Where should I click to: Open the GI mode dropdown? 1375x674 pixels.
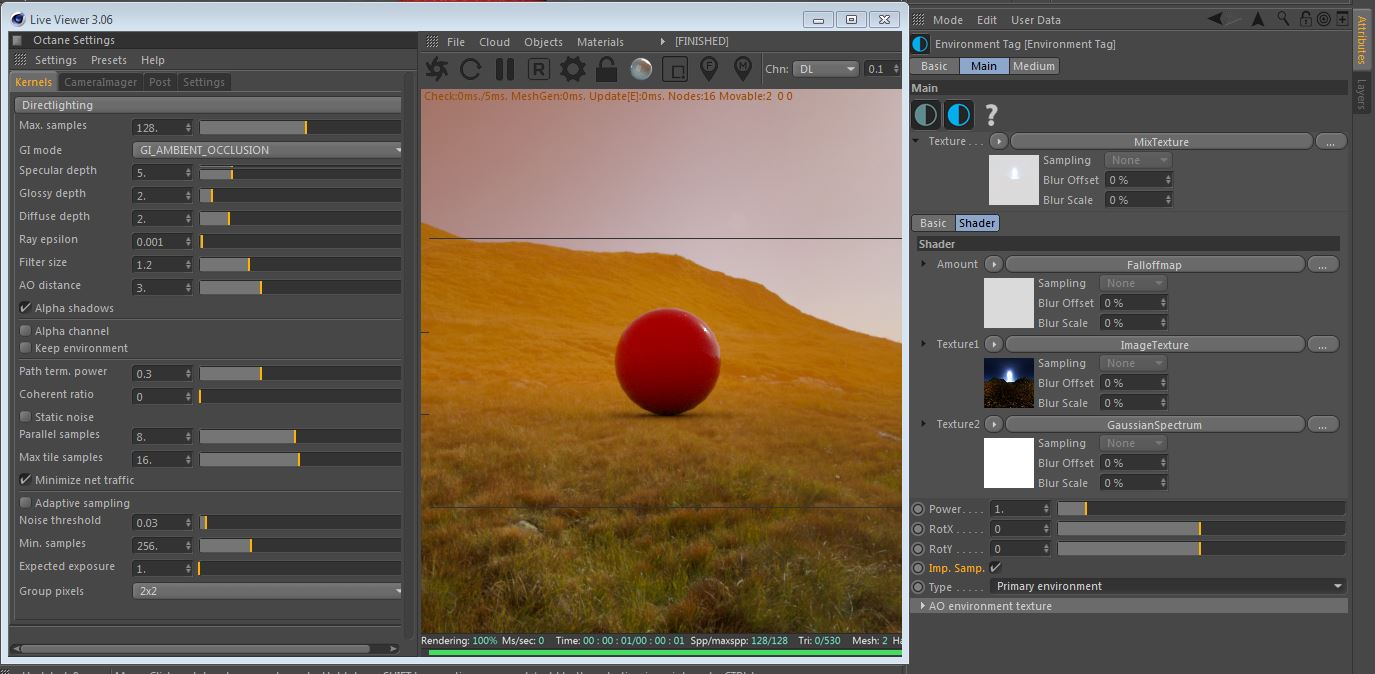click(267, 150)
